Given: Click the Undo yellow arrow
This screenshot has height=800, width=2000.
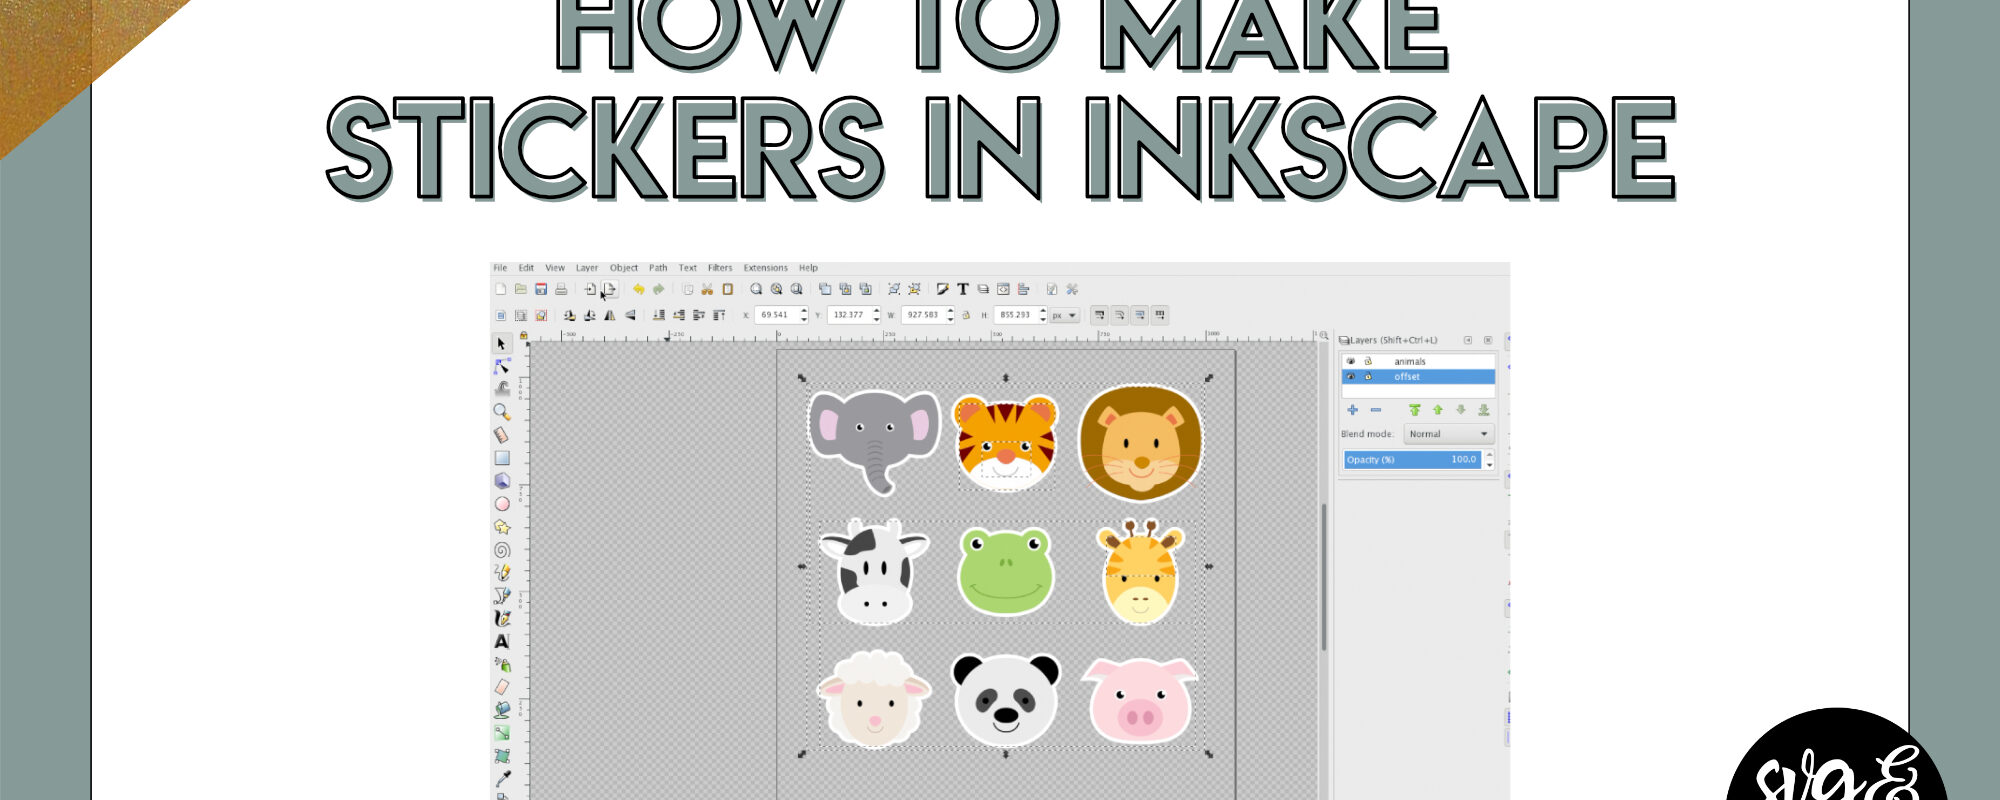Looking at the screenshot, I should point(638,289).
